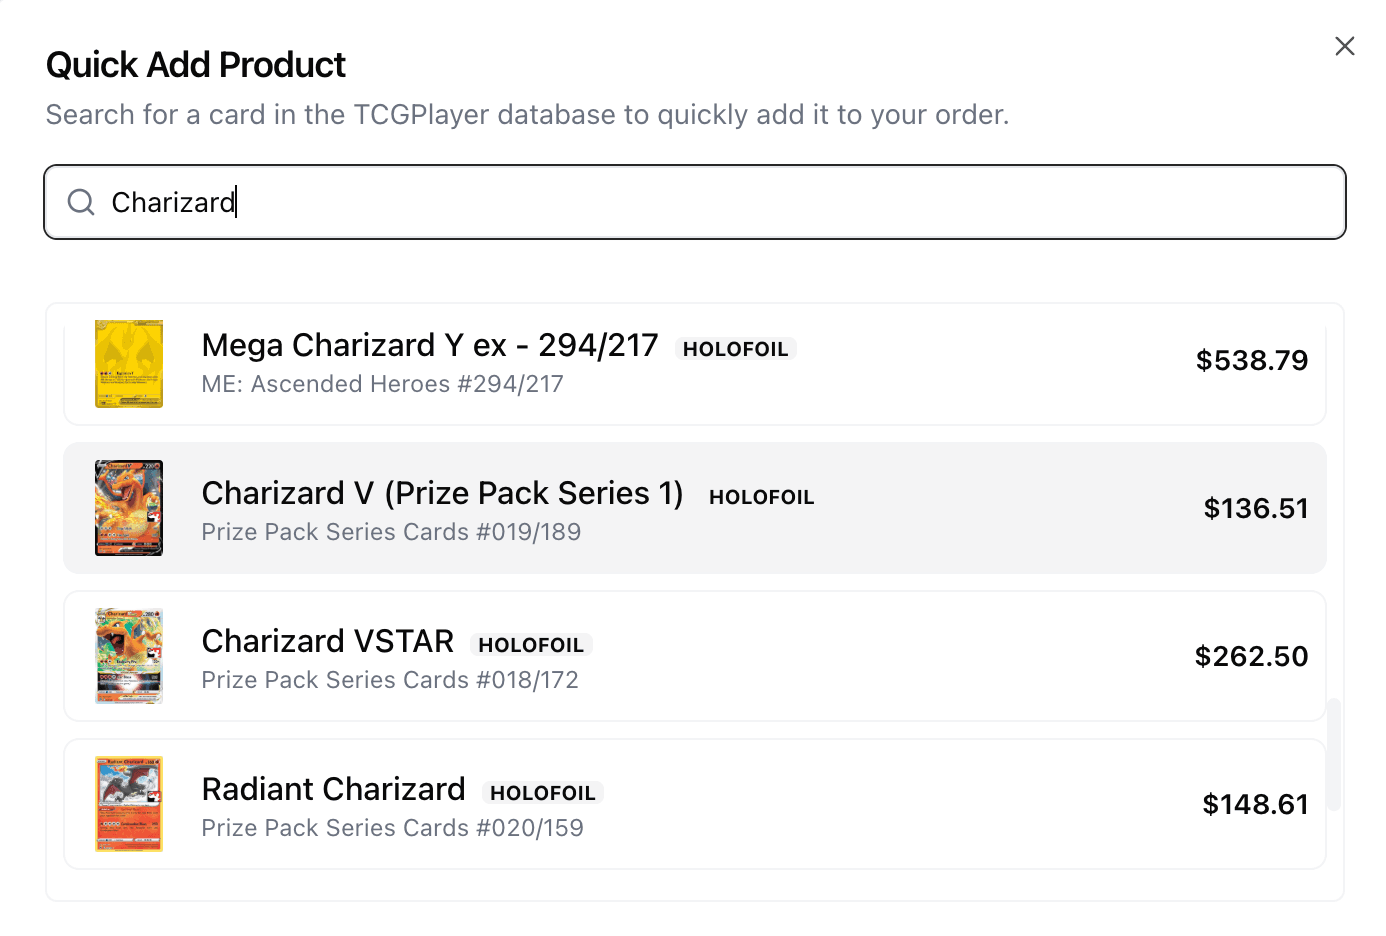
Task: Click the Prize Pack Series Cards #019/189 subtitle
Action: (391, 531)
